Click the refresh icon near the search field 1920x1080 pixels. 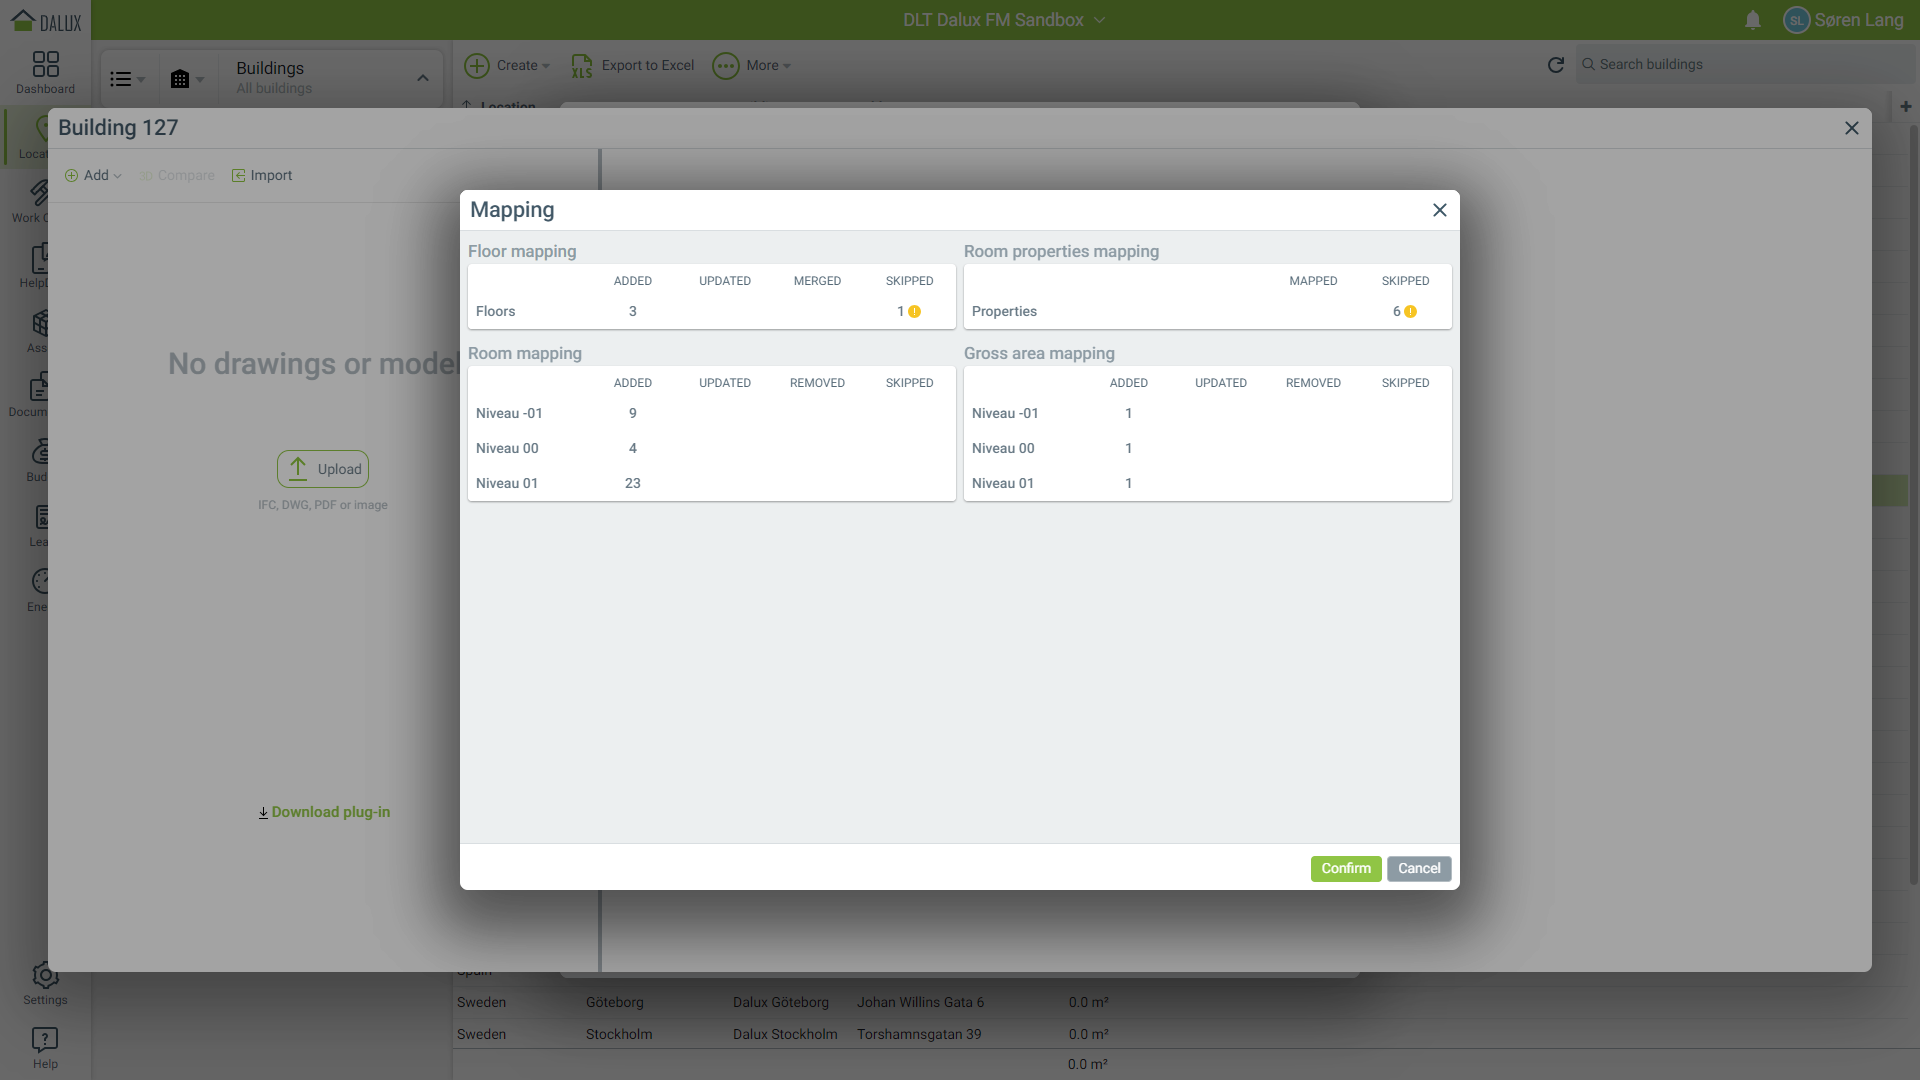pyautogui.click(x=1555, y=65)
